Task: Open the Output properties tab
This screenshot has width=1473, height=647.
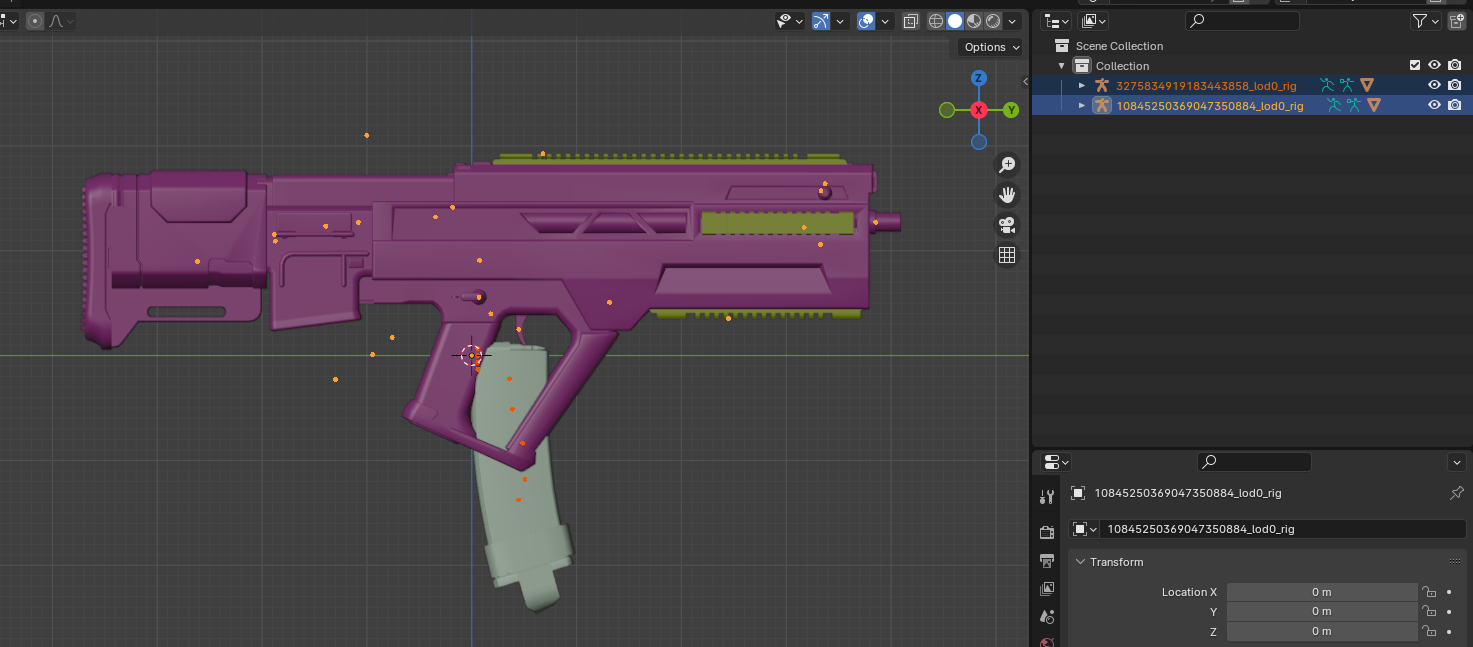Action: pos(1047,560)
